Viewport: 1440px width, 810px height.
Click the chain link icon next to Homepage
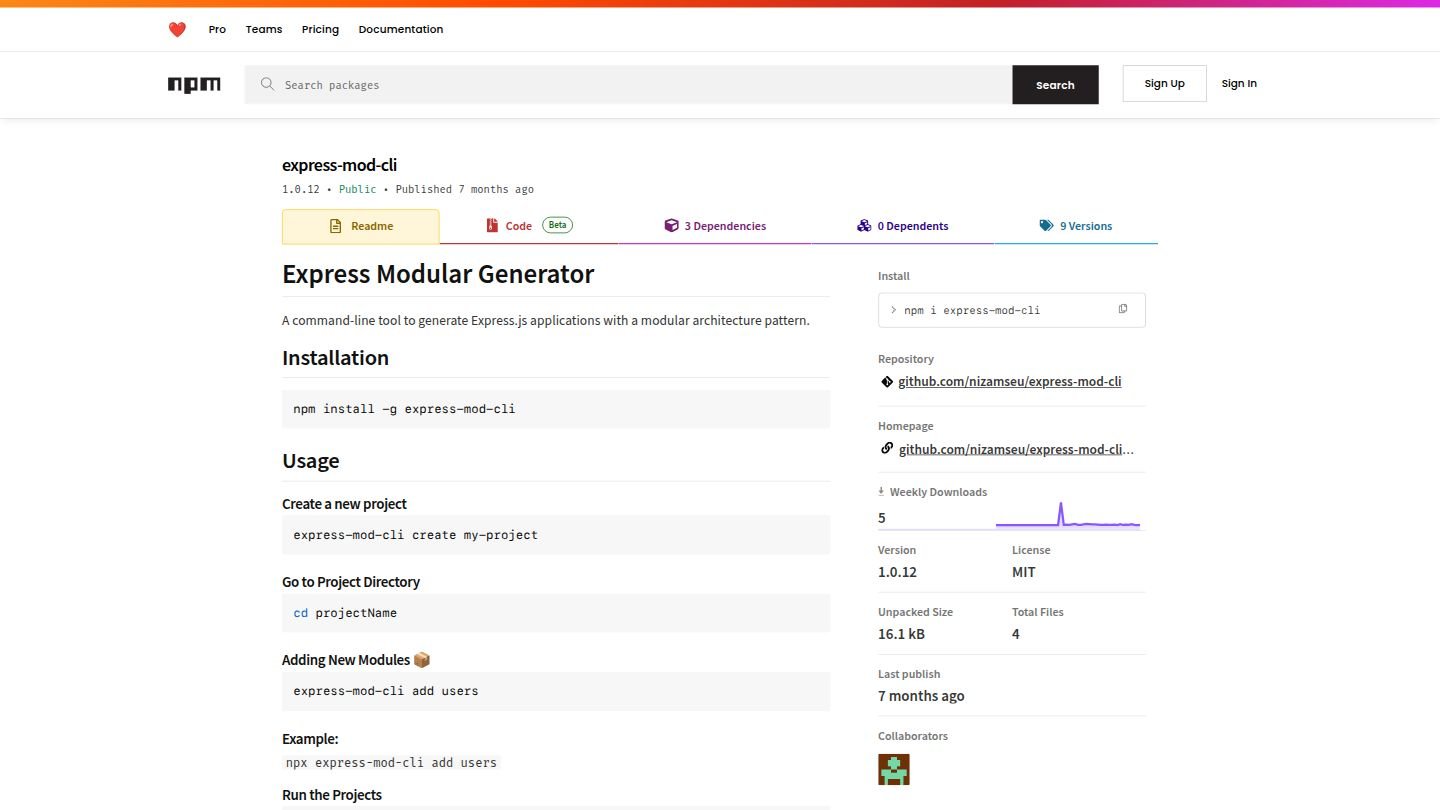click(886, 448)
